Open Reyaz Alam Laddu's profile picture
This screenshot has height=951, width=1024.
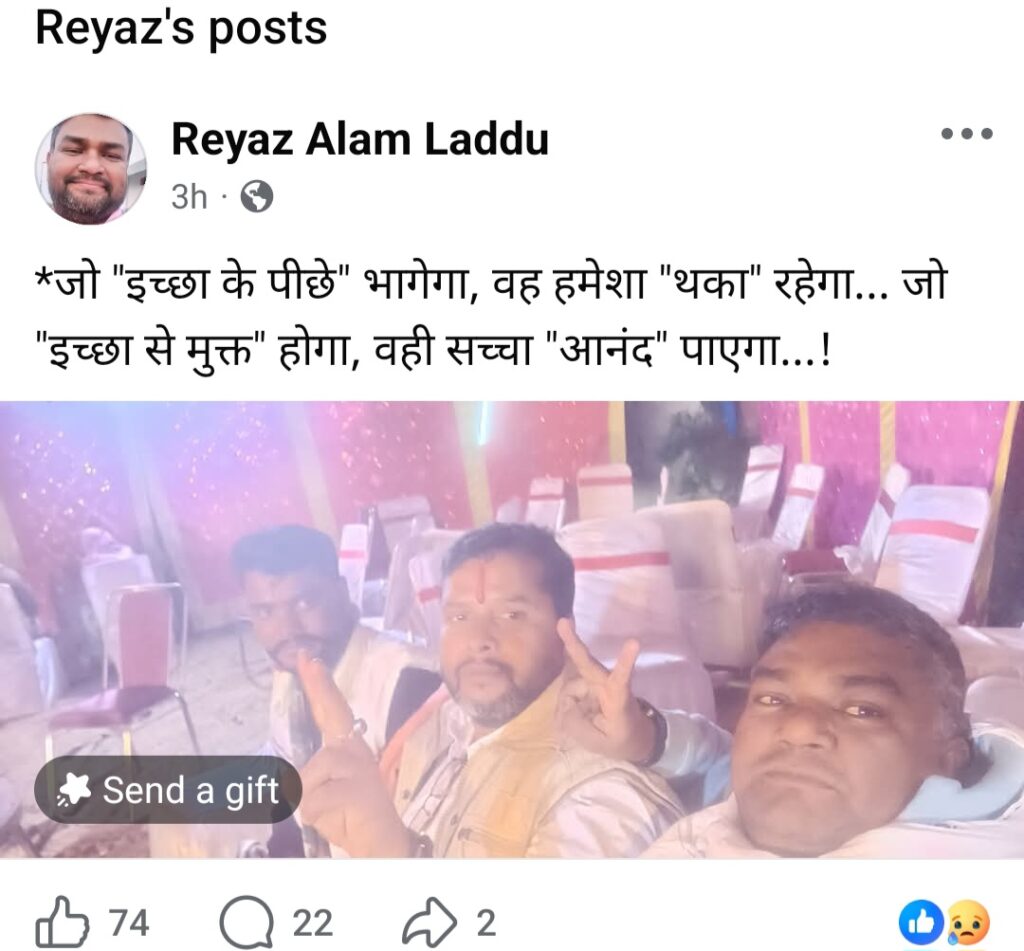[90, 169]
